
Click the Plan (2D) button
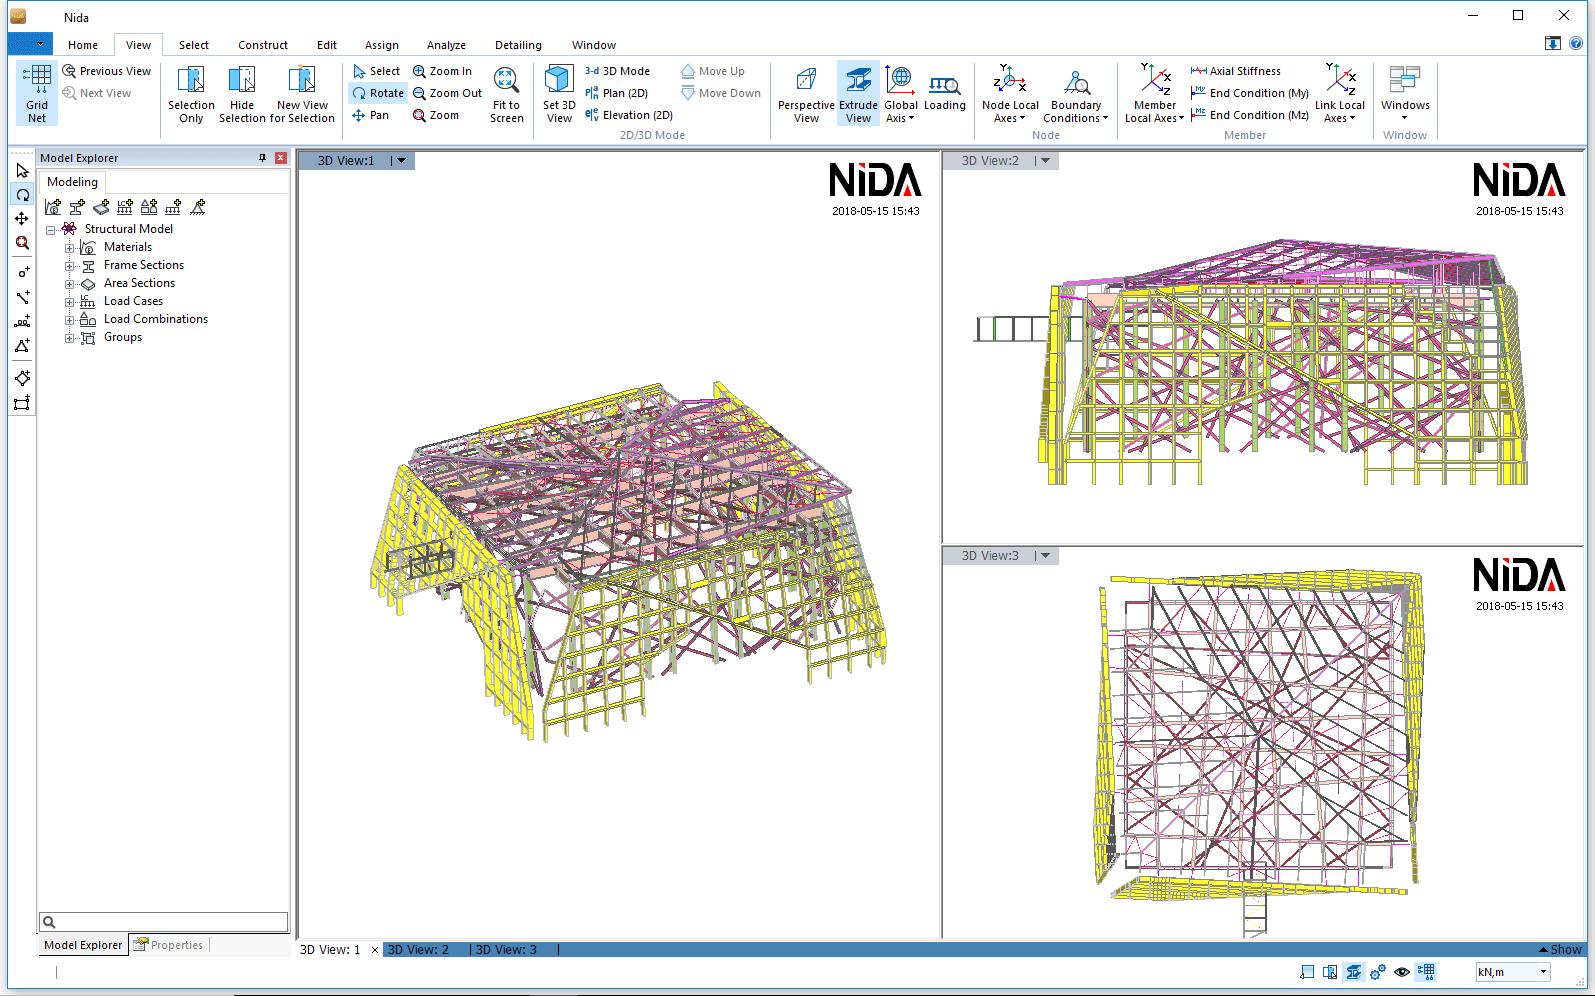pyautogui.click(x=616, y=93)
